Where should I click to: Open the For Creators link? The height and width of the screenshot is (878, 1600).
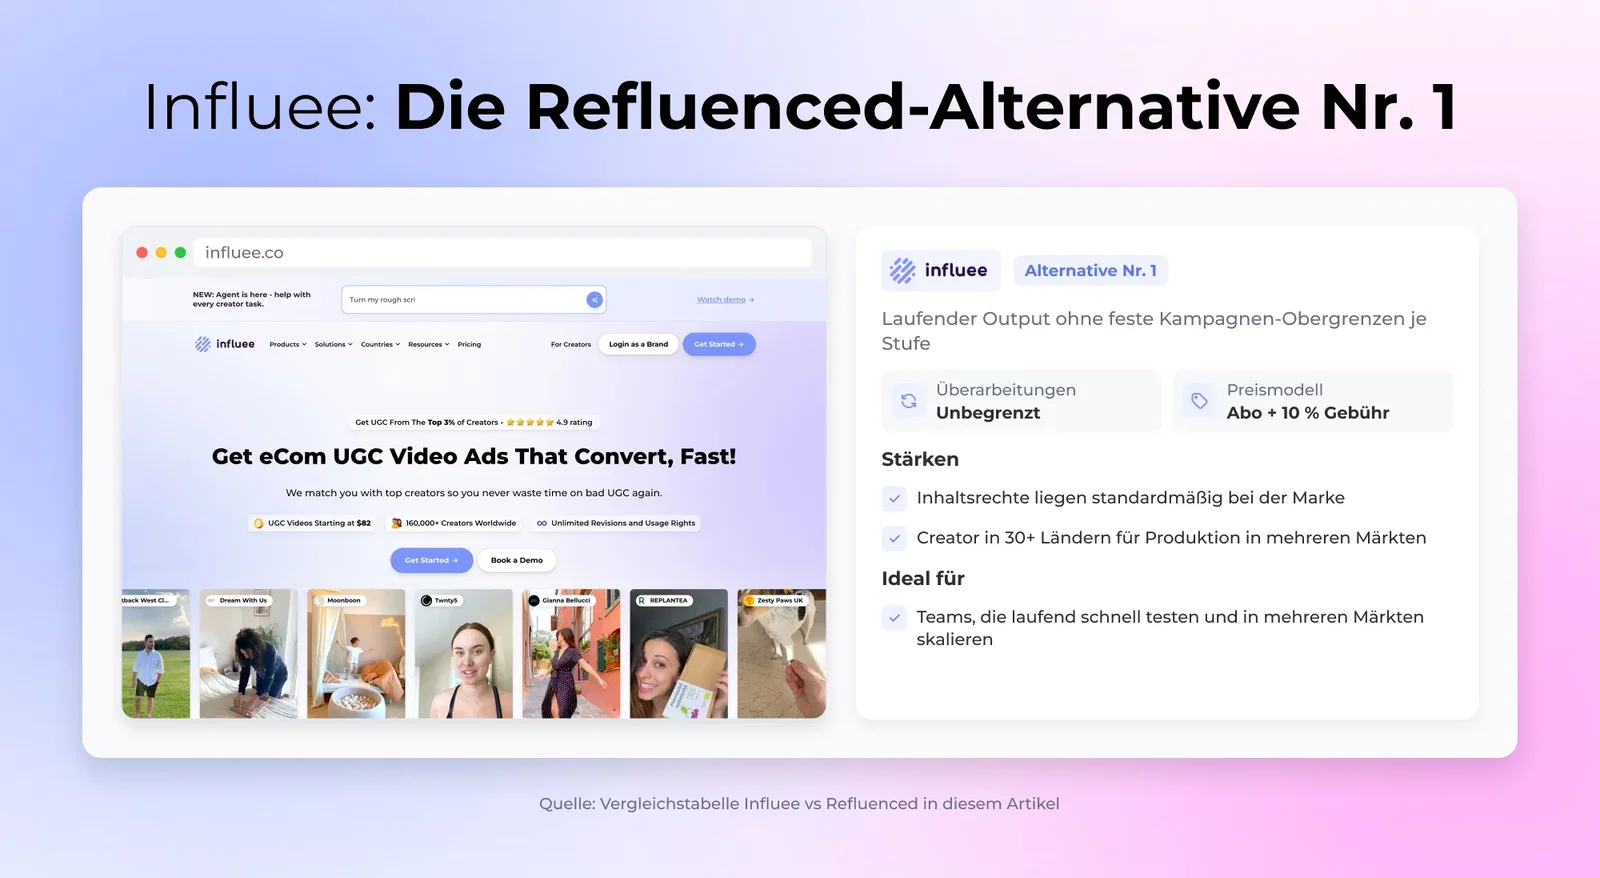pos(571,344)
